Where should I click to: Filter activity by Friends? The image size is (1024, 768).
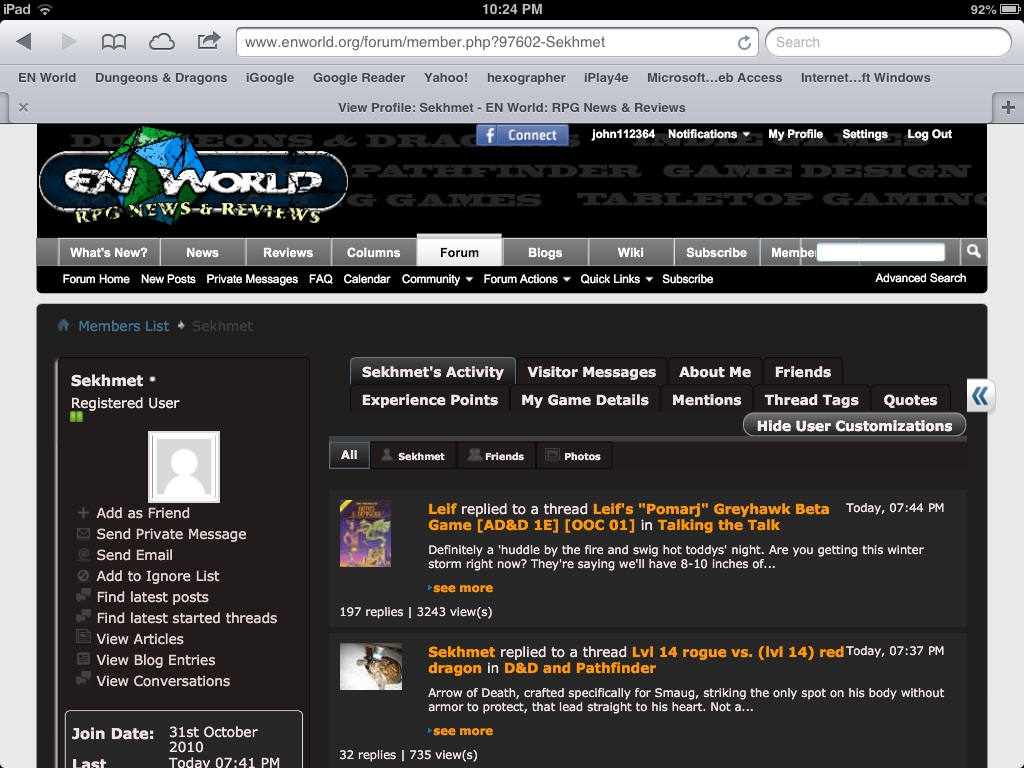[496, 456]
